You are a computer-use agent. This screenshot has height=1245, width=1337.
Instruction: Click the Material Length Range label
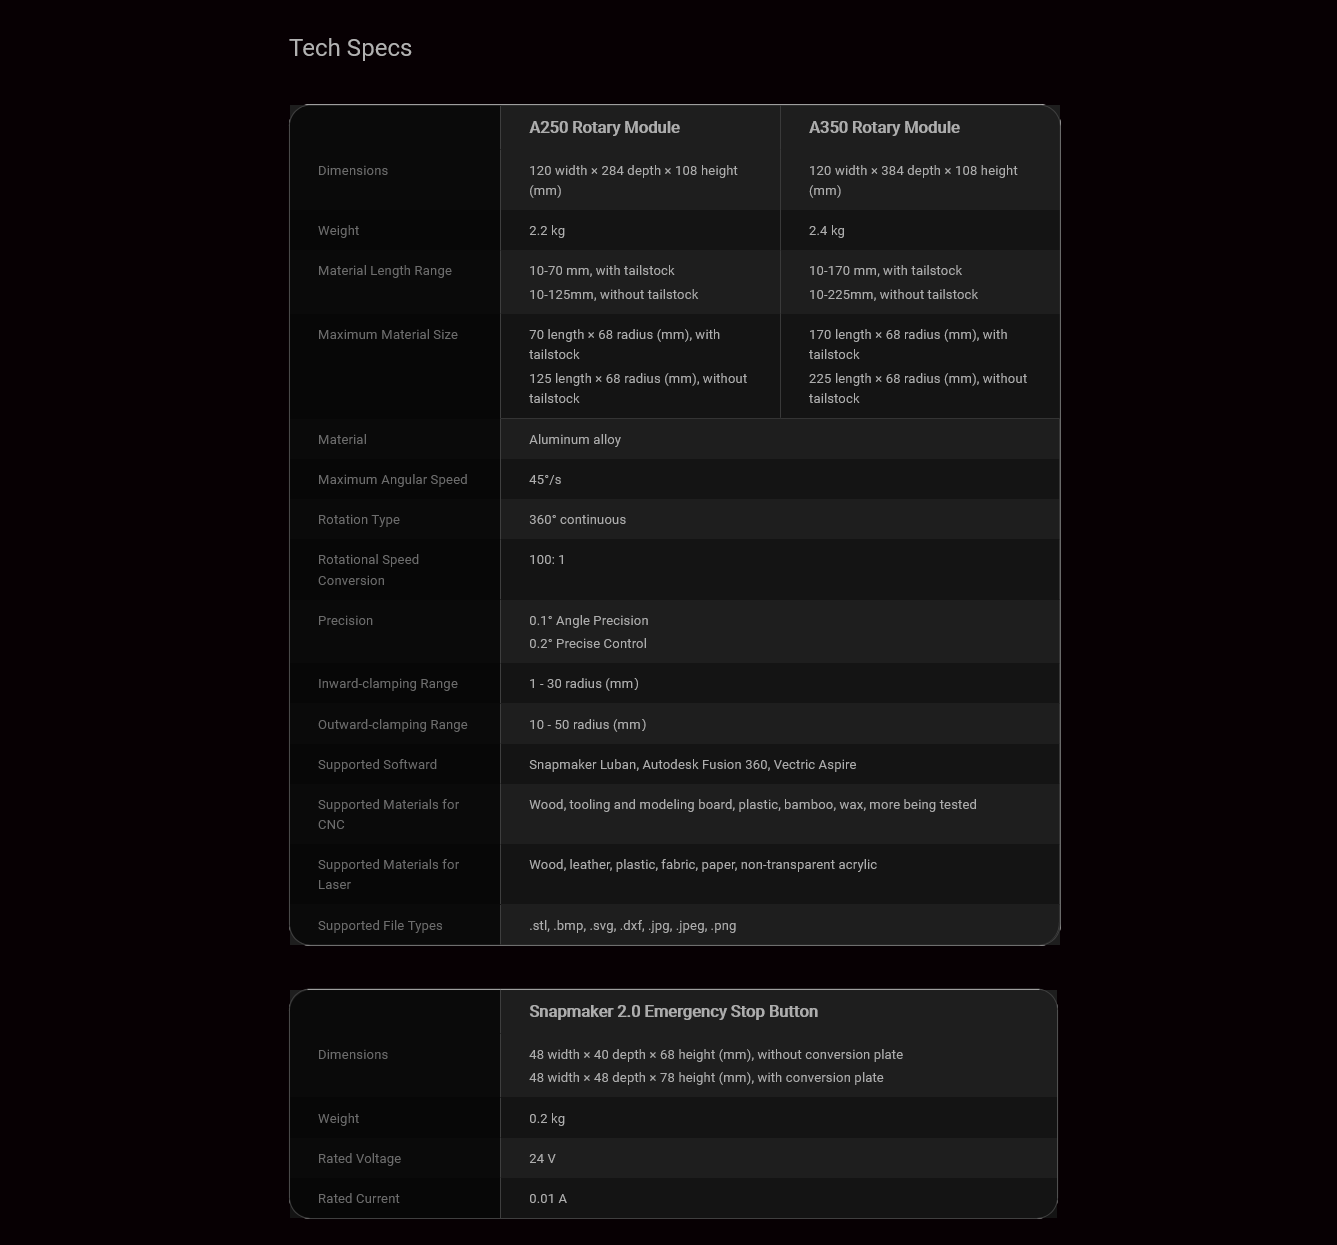click(x=385, y=271)
